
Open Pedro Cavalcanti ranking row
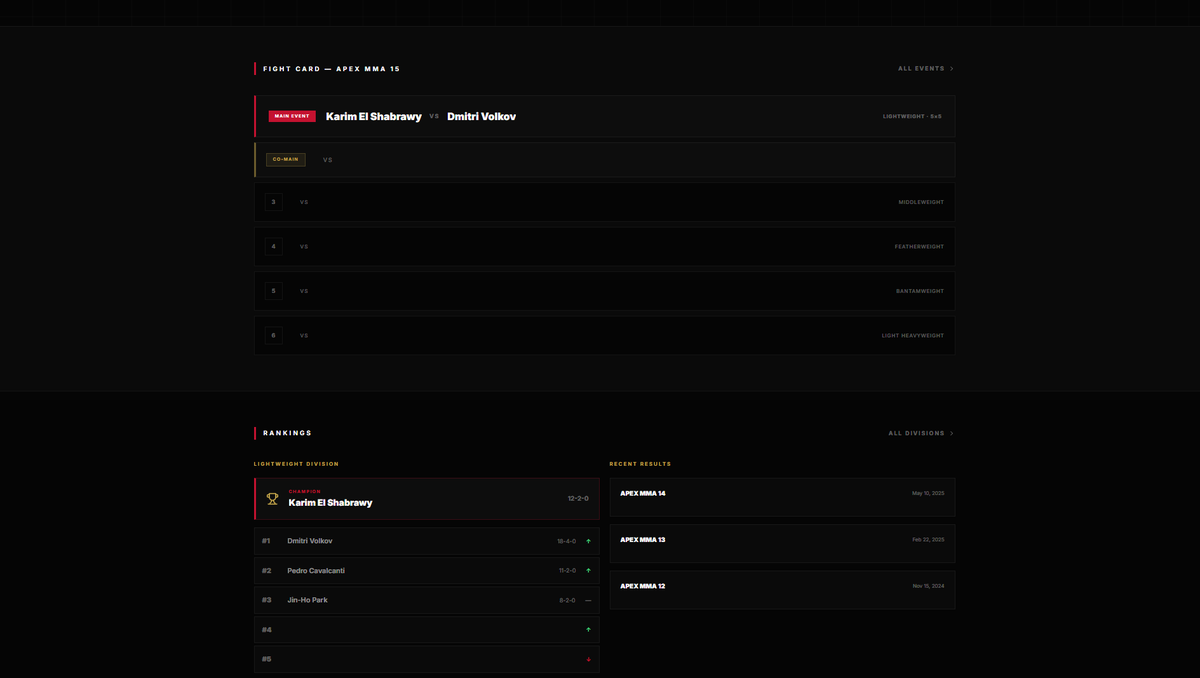coord(427,571)
